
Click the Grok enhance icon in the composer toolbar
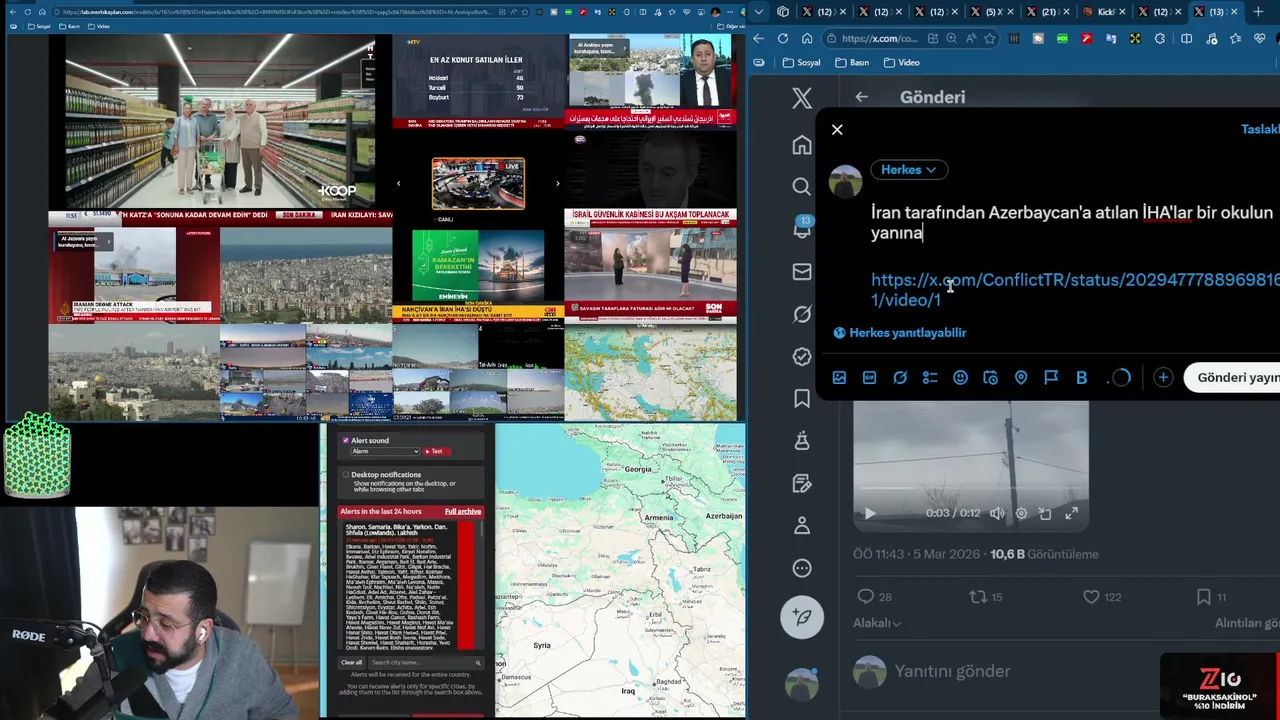pos(900,378)
